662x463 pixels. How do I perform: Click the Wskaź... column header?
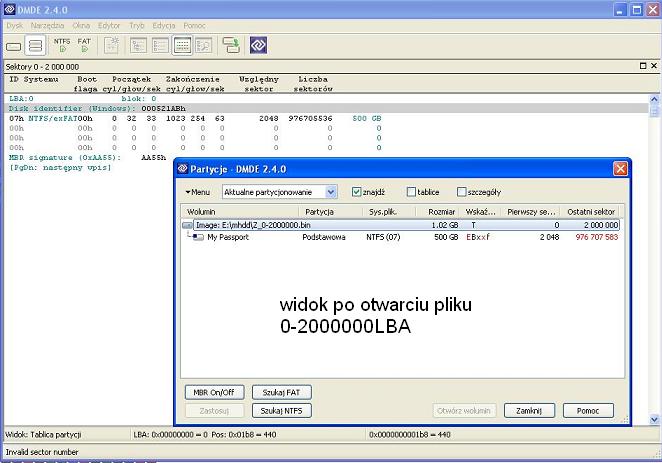pyautogui.click(x=480, y=212)
